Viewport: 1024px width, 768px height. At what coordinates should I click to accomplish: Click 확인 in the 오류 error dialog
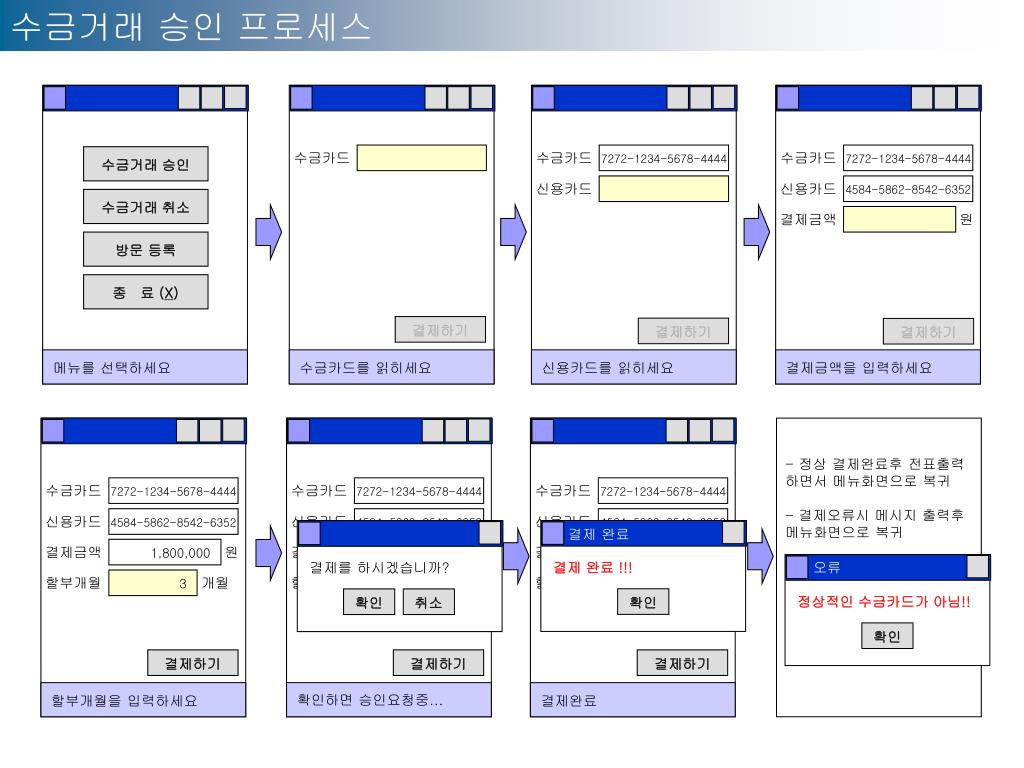click(x=887, y=635)
